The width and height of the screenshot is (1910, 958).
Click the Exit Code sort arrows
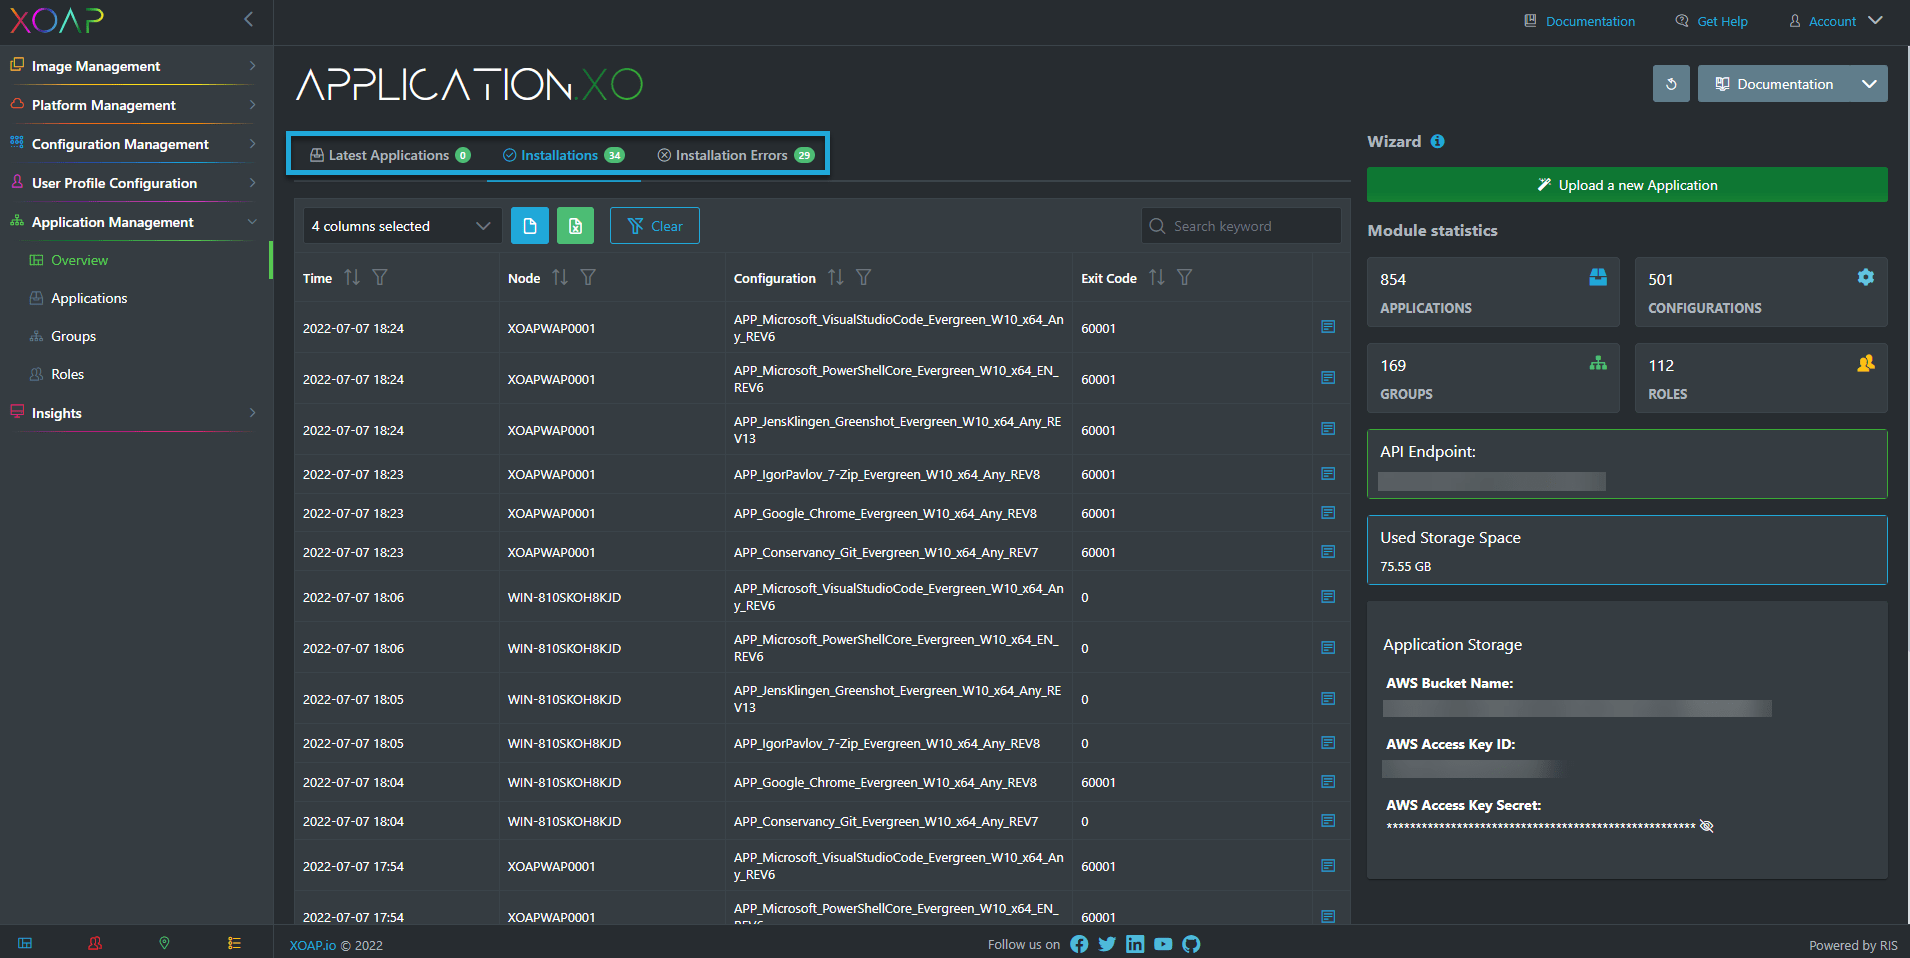click(x=1156, y=278)
